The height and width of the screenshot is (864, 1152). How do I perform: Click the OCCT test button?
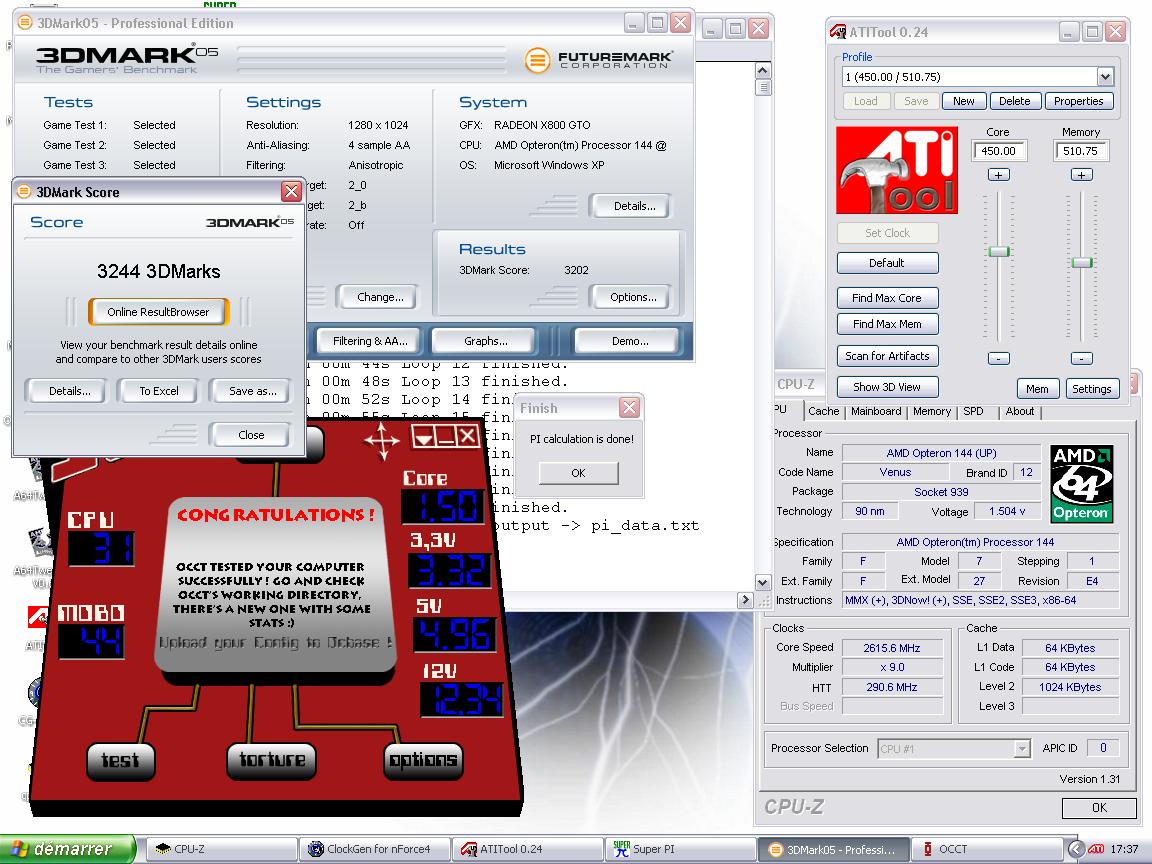click(x=120, y=760)
